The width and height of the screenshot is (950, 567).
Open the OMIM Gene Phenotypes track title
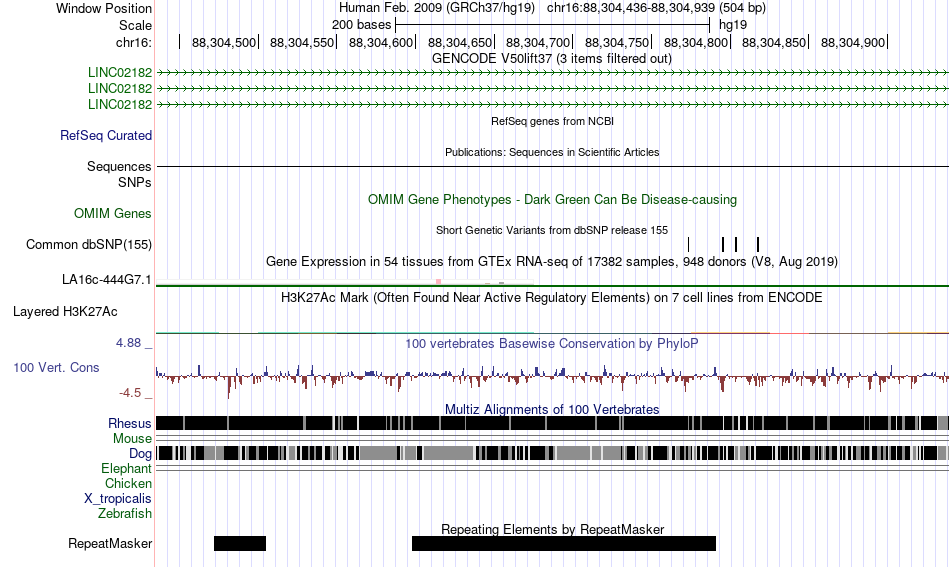[x=552, y=200]
